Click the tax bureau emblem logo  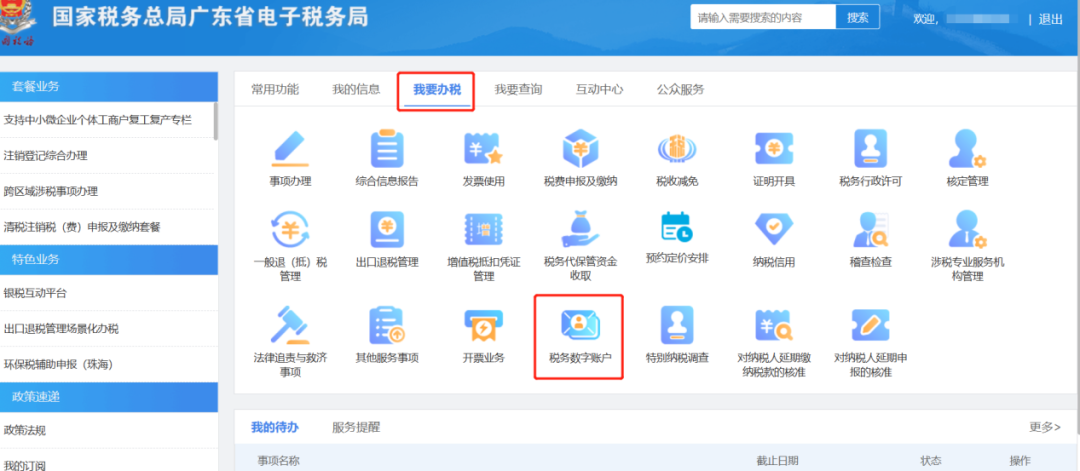click(17, 23)
